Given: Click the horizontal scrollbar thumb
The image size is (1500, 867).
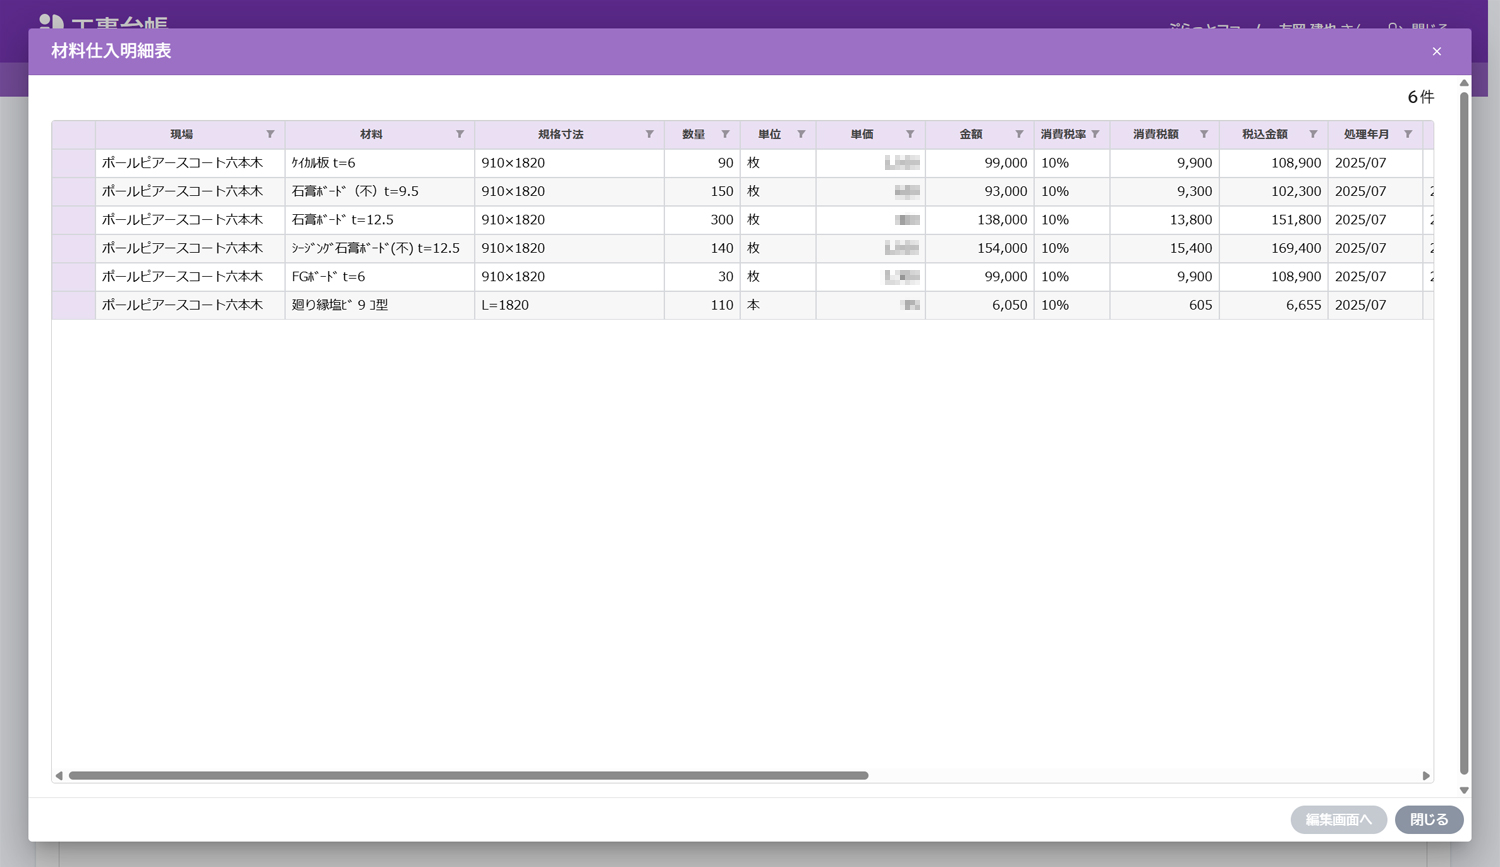Looking at the screenshot, I should (468, 776).
